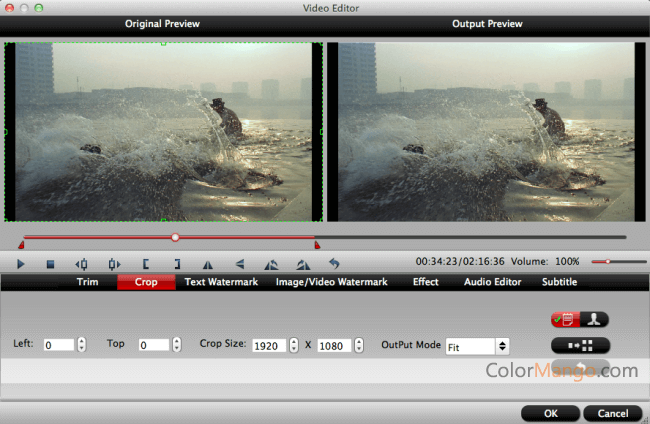
Task: Set the right bracket end point
Action: [177, 264]
